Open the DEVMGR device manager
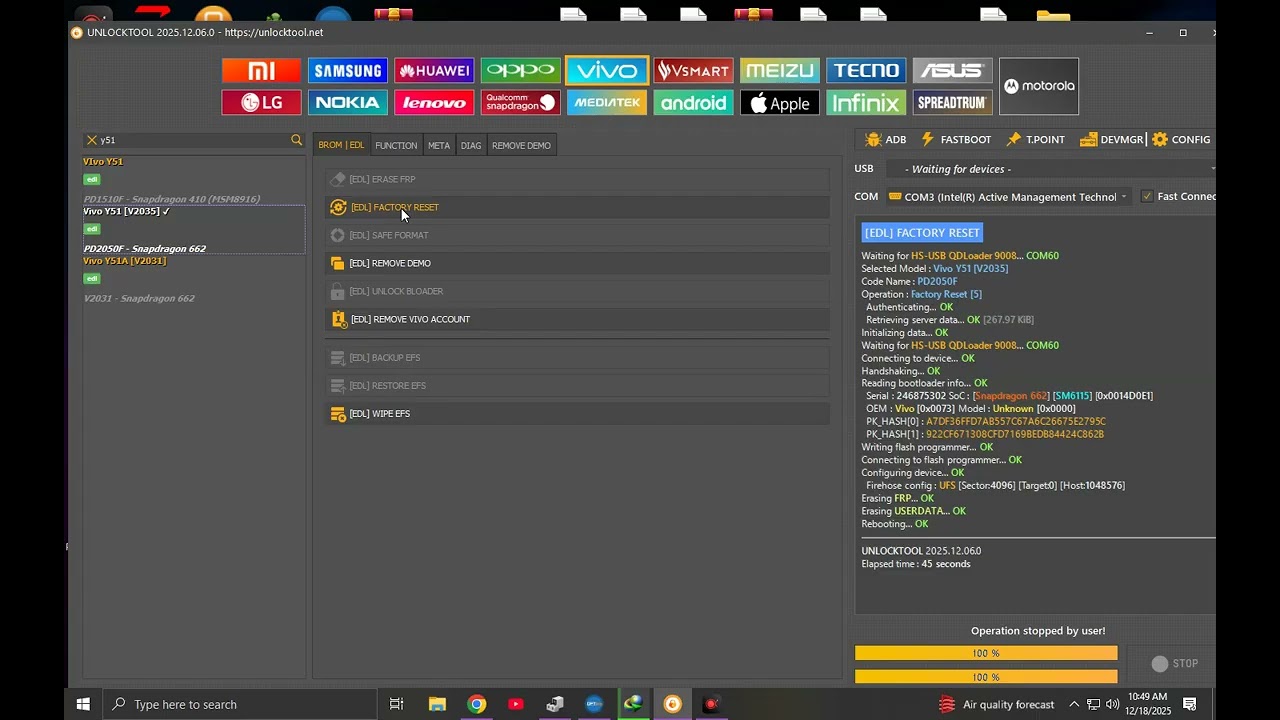The image size is (1280, 720). 1112,140
